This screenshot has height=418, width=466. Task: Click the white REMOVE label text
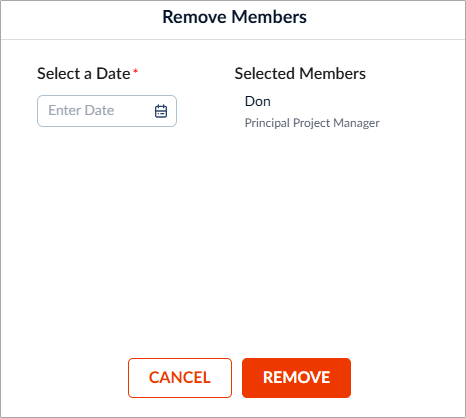(x=296, y=377)
